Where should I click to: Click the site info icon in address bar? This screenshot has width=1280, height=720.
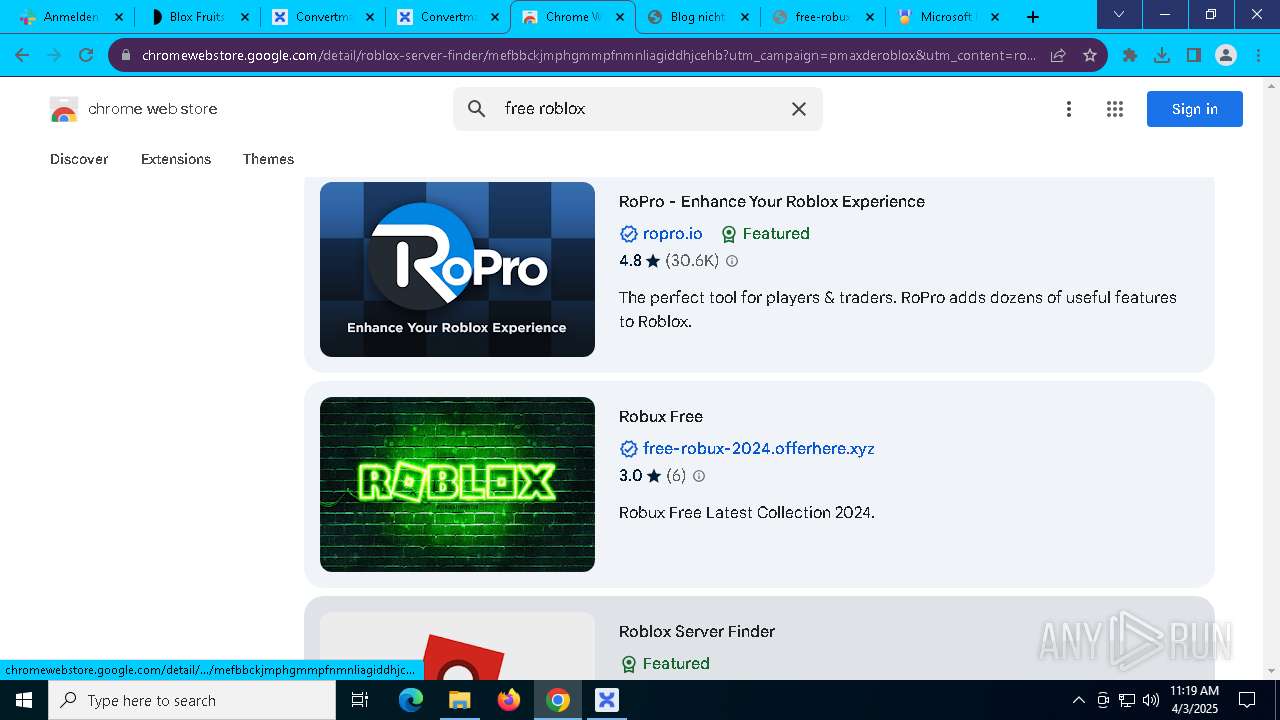pos(125,55)
